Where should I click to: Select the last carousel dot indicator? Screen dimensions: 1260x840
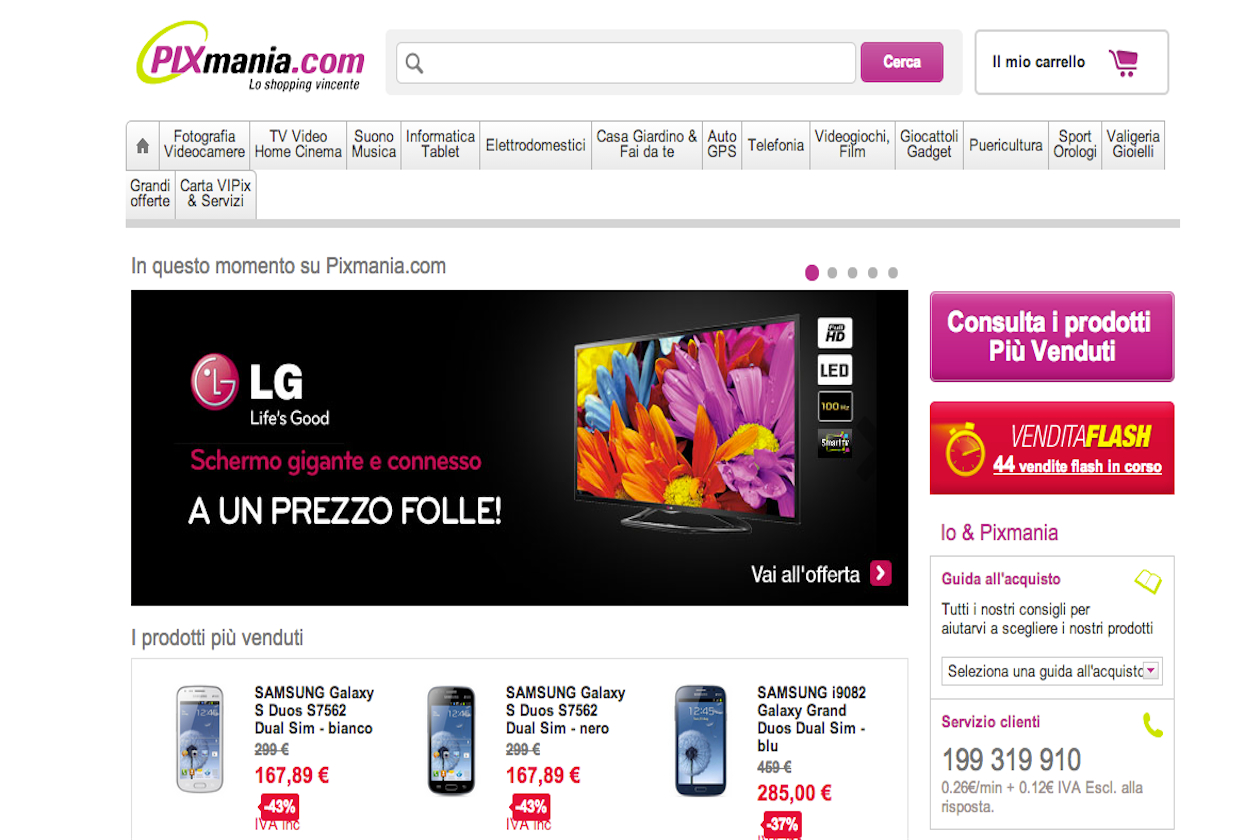click(x=893, y=272)
